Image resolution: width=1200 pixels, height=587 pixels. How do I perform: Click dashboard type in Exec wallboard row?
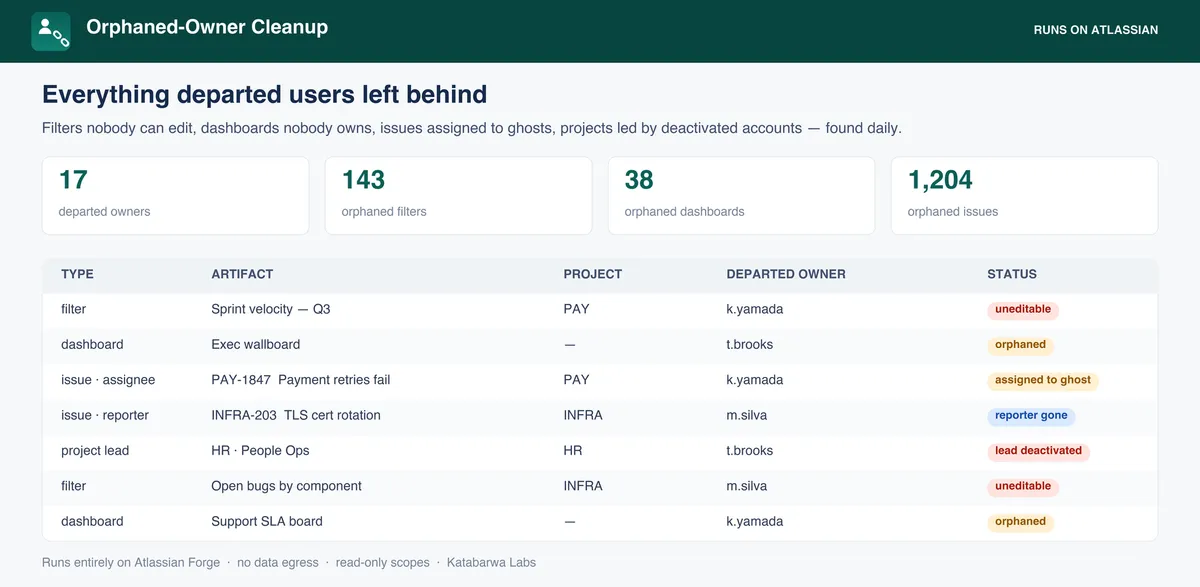point(92,344)
